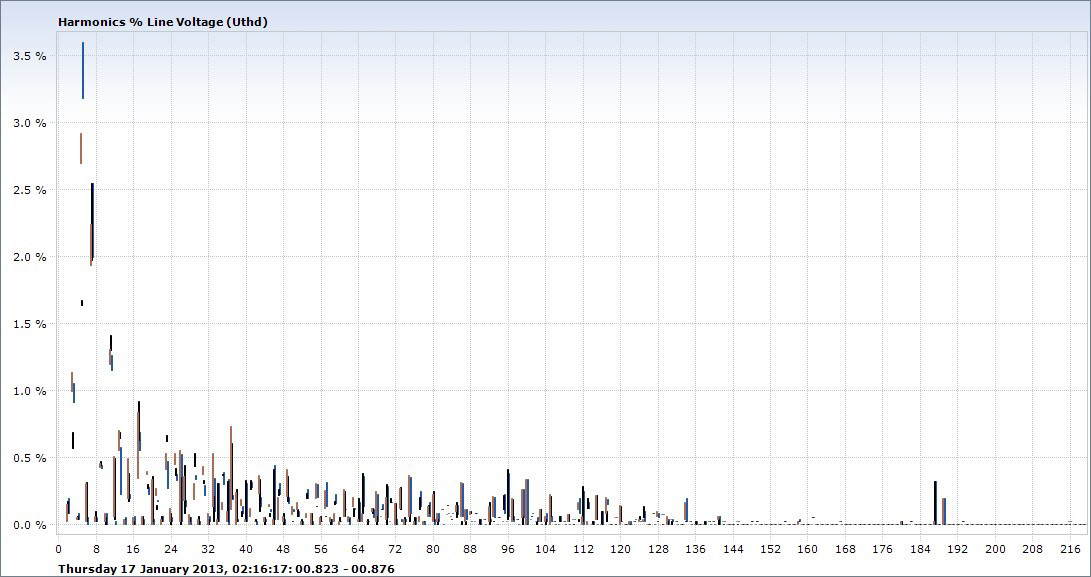Click the x-axis label 136
This screenshot has height=577, width=1091.
click(x=696, y=549)
